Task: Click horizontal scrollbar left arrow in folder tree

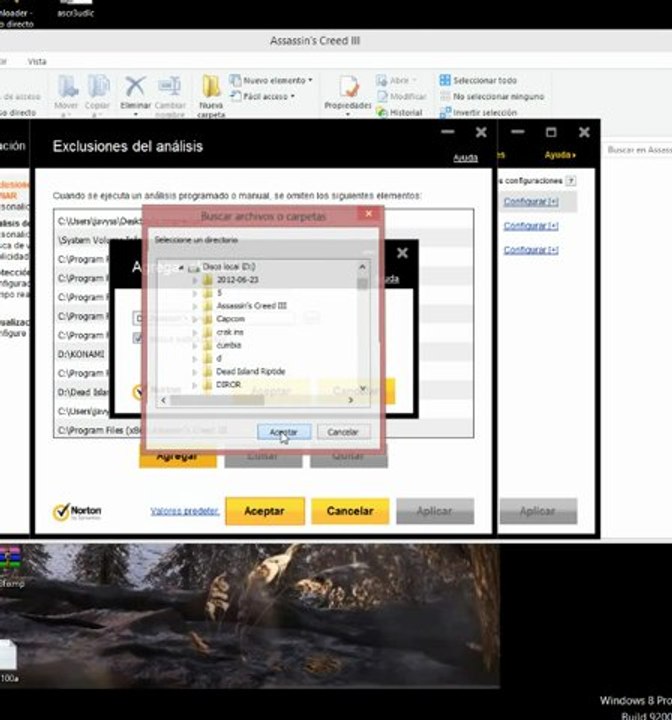Action: pos(164,400)
